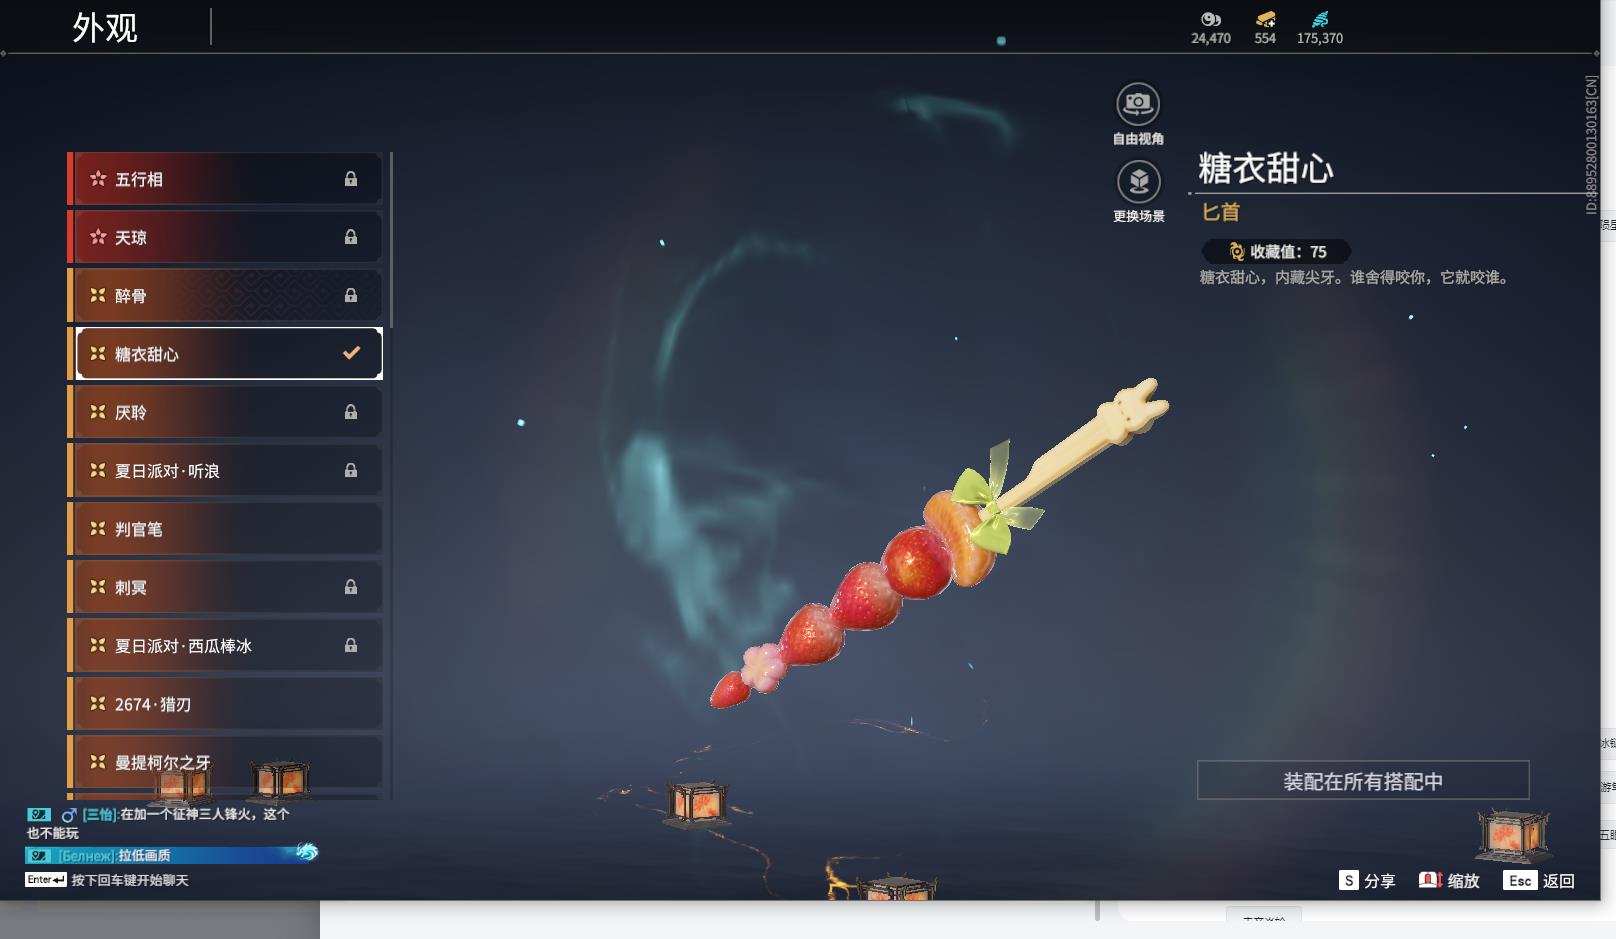1616x939 pixels.
Task: Click the strawberry skewer dagger preview
Action: [x=939, y=543]
